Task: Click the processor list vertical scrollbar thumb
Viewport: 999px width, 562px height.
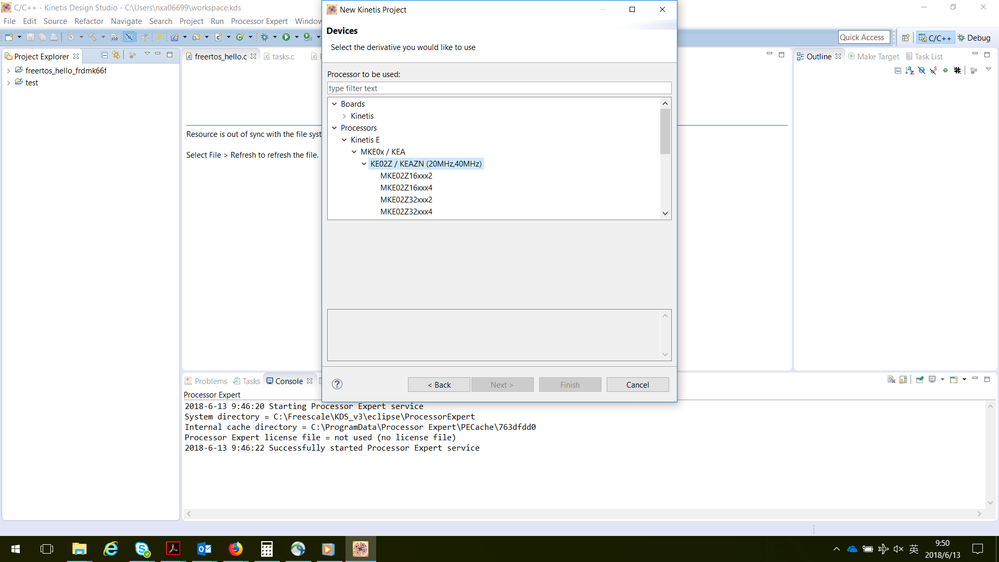Action: 665,131
